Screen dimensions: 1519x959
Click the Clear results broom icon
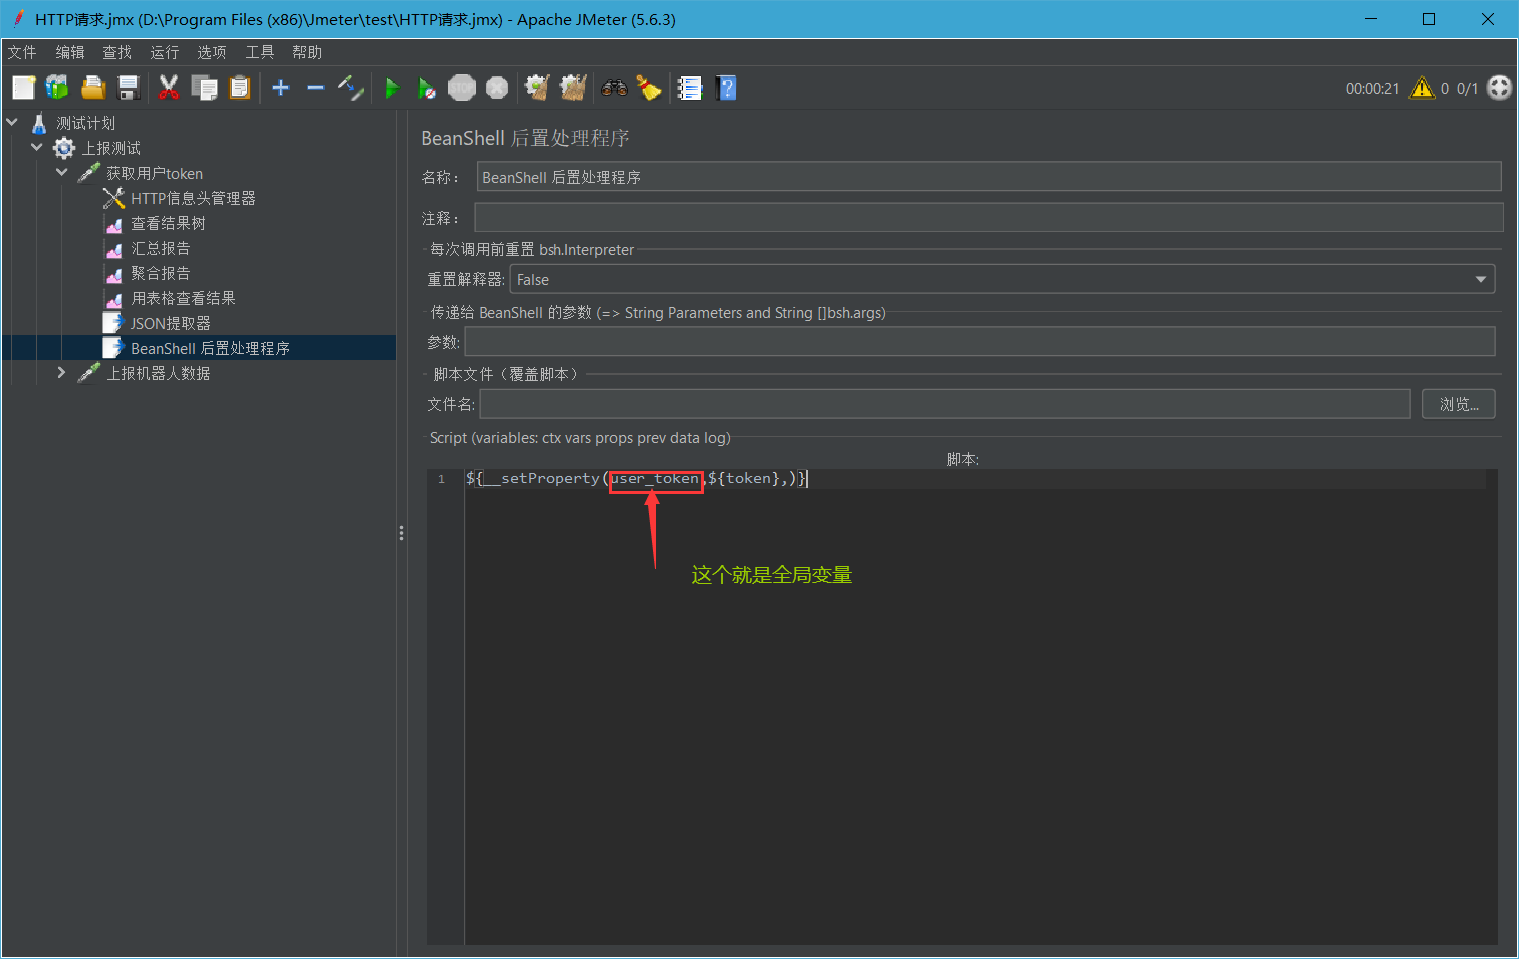(538, 88)
